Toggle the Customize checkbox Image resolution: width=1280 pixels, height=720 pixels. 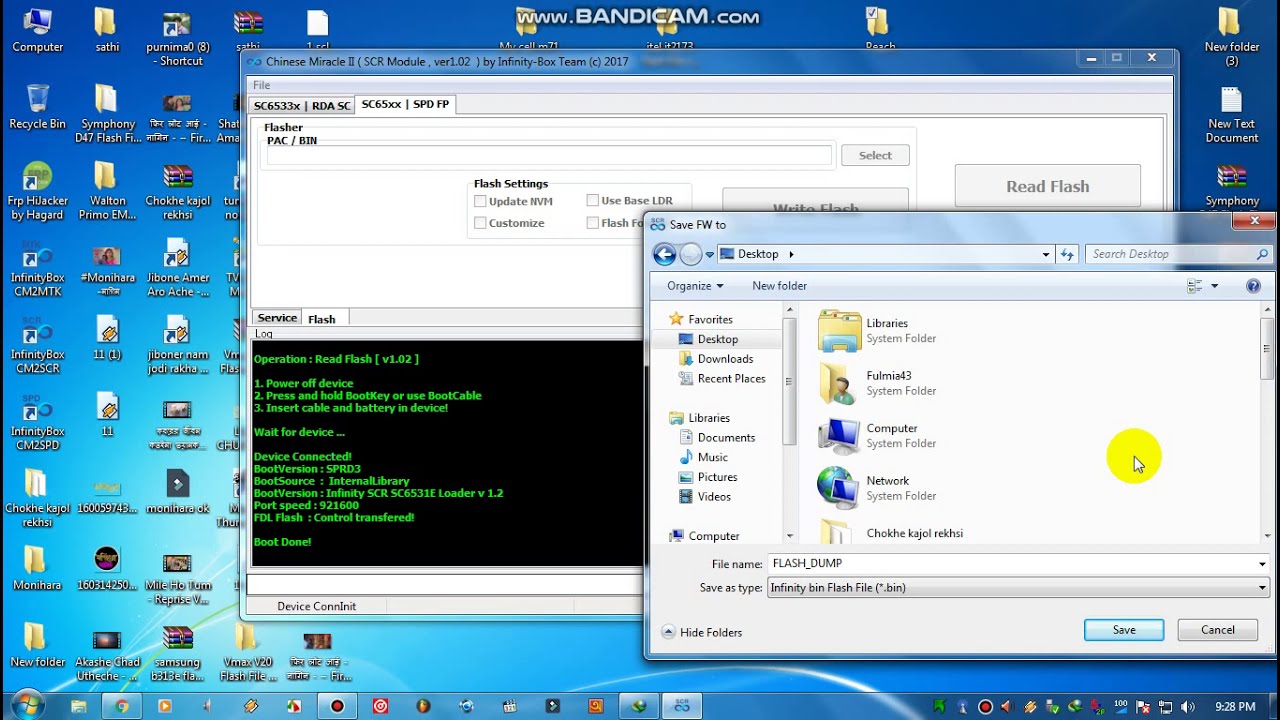coord(480,223)
